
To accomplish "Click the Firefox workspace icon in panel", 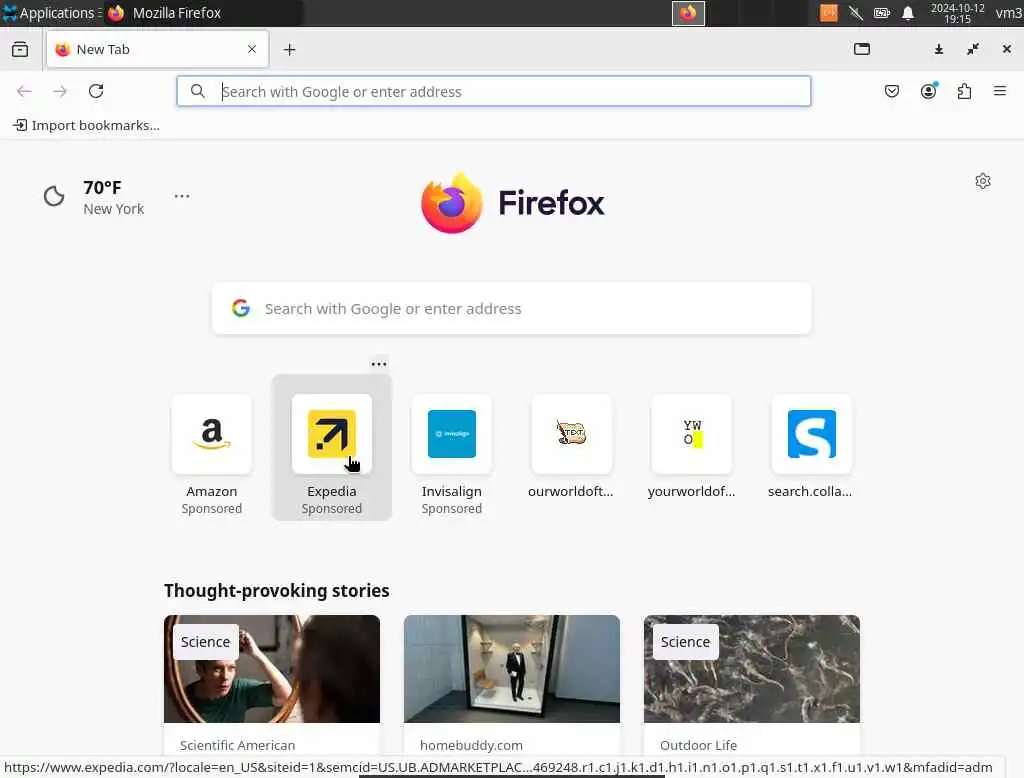I will pos(688,13).
